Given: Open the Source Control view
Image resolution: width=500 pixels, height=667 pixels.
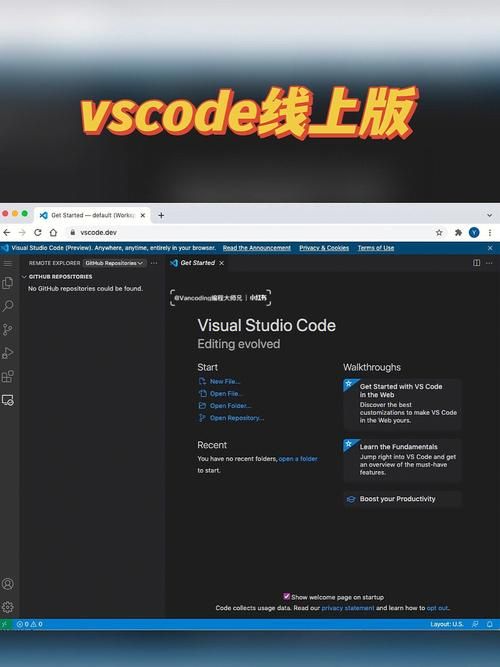Looking at the screenshot, I should point(8,329).
